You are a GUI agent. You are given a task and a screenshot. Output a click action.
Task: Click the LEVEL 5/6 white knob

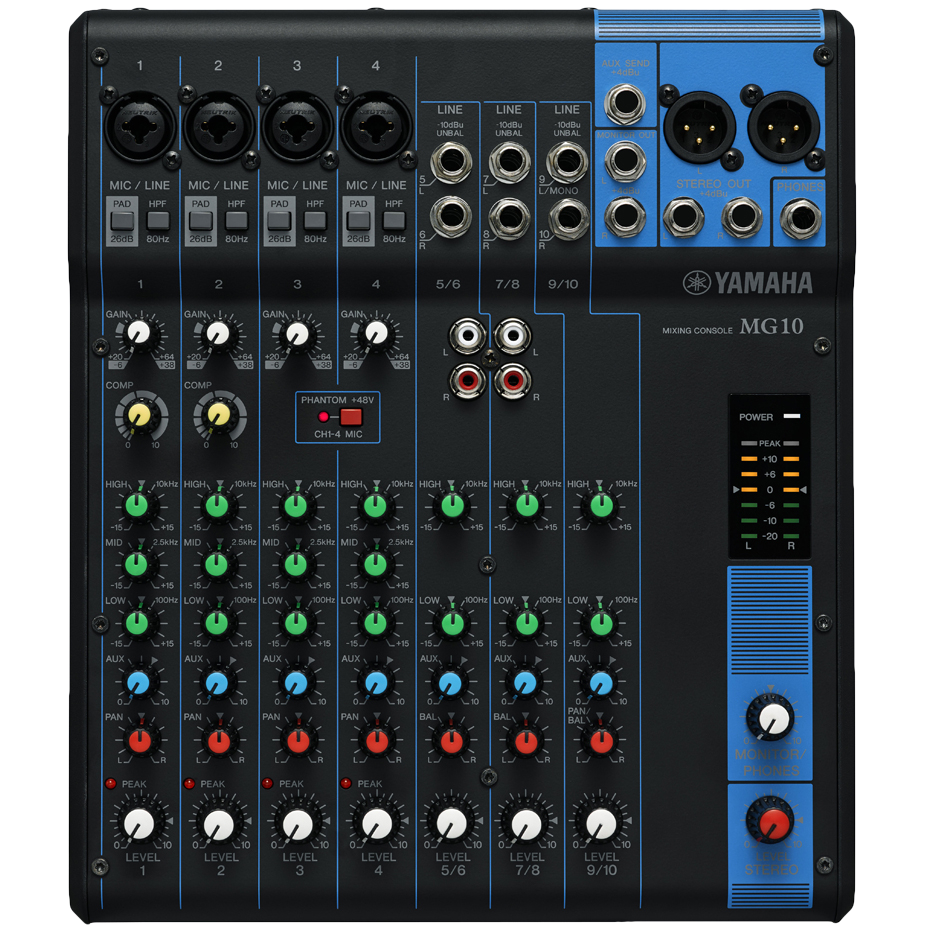click(452, 823)
